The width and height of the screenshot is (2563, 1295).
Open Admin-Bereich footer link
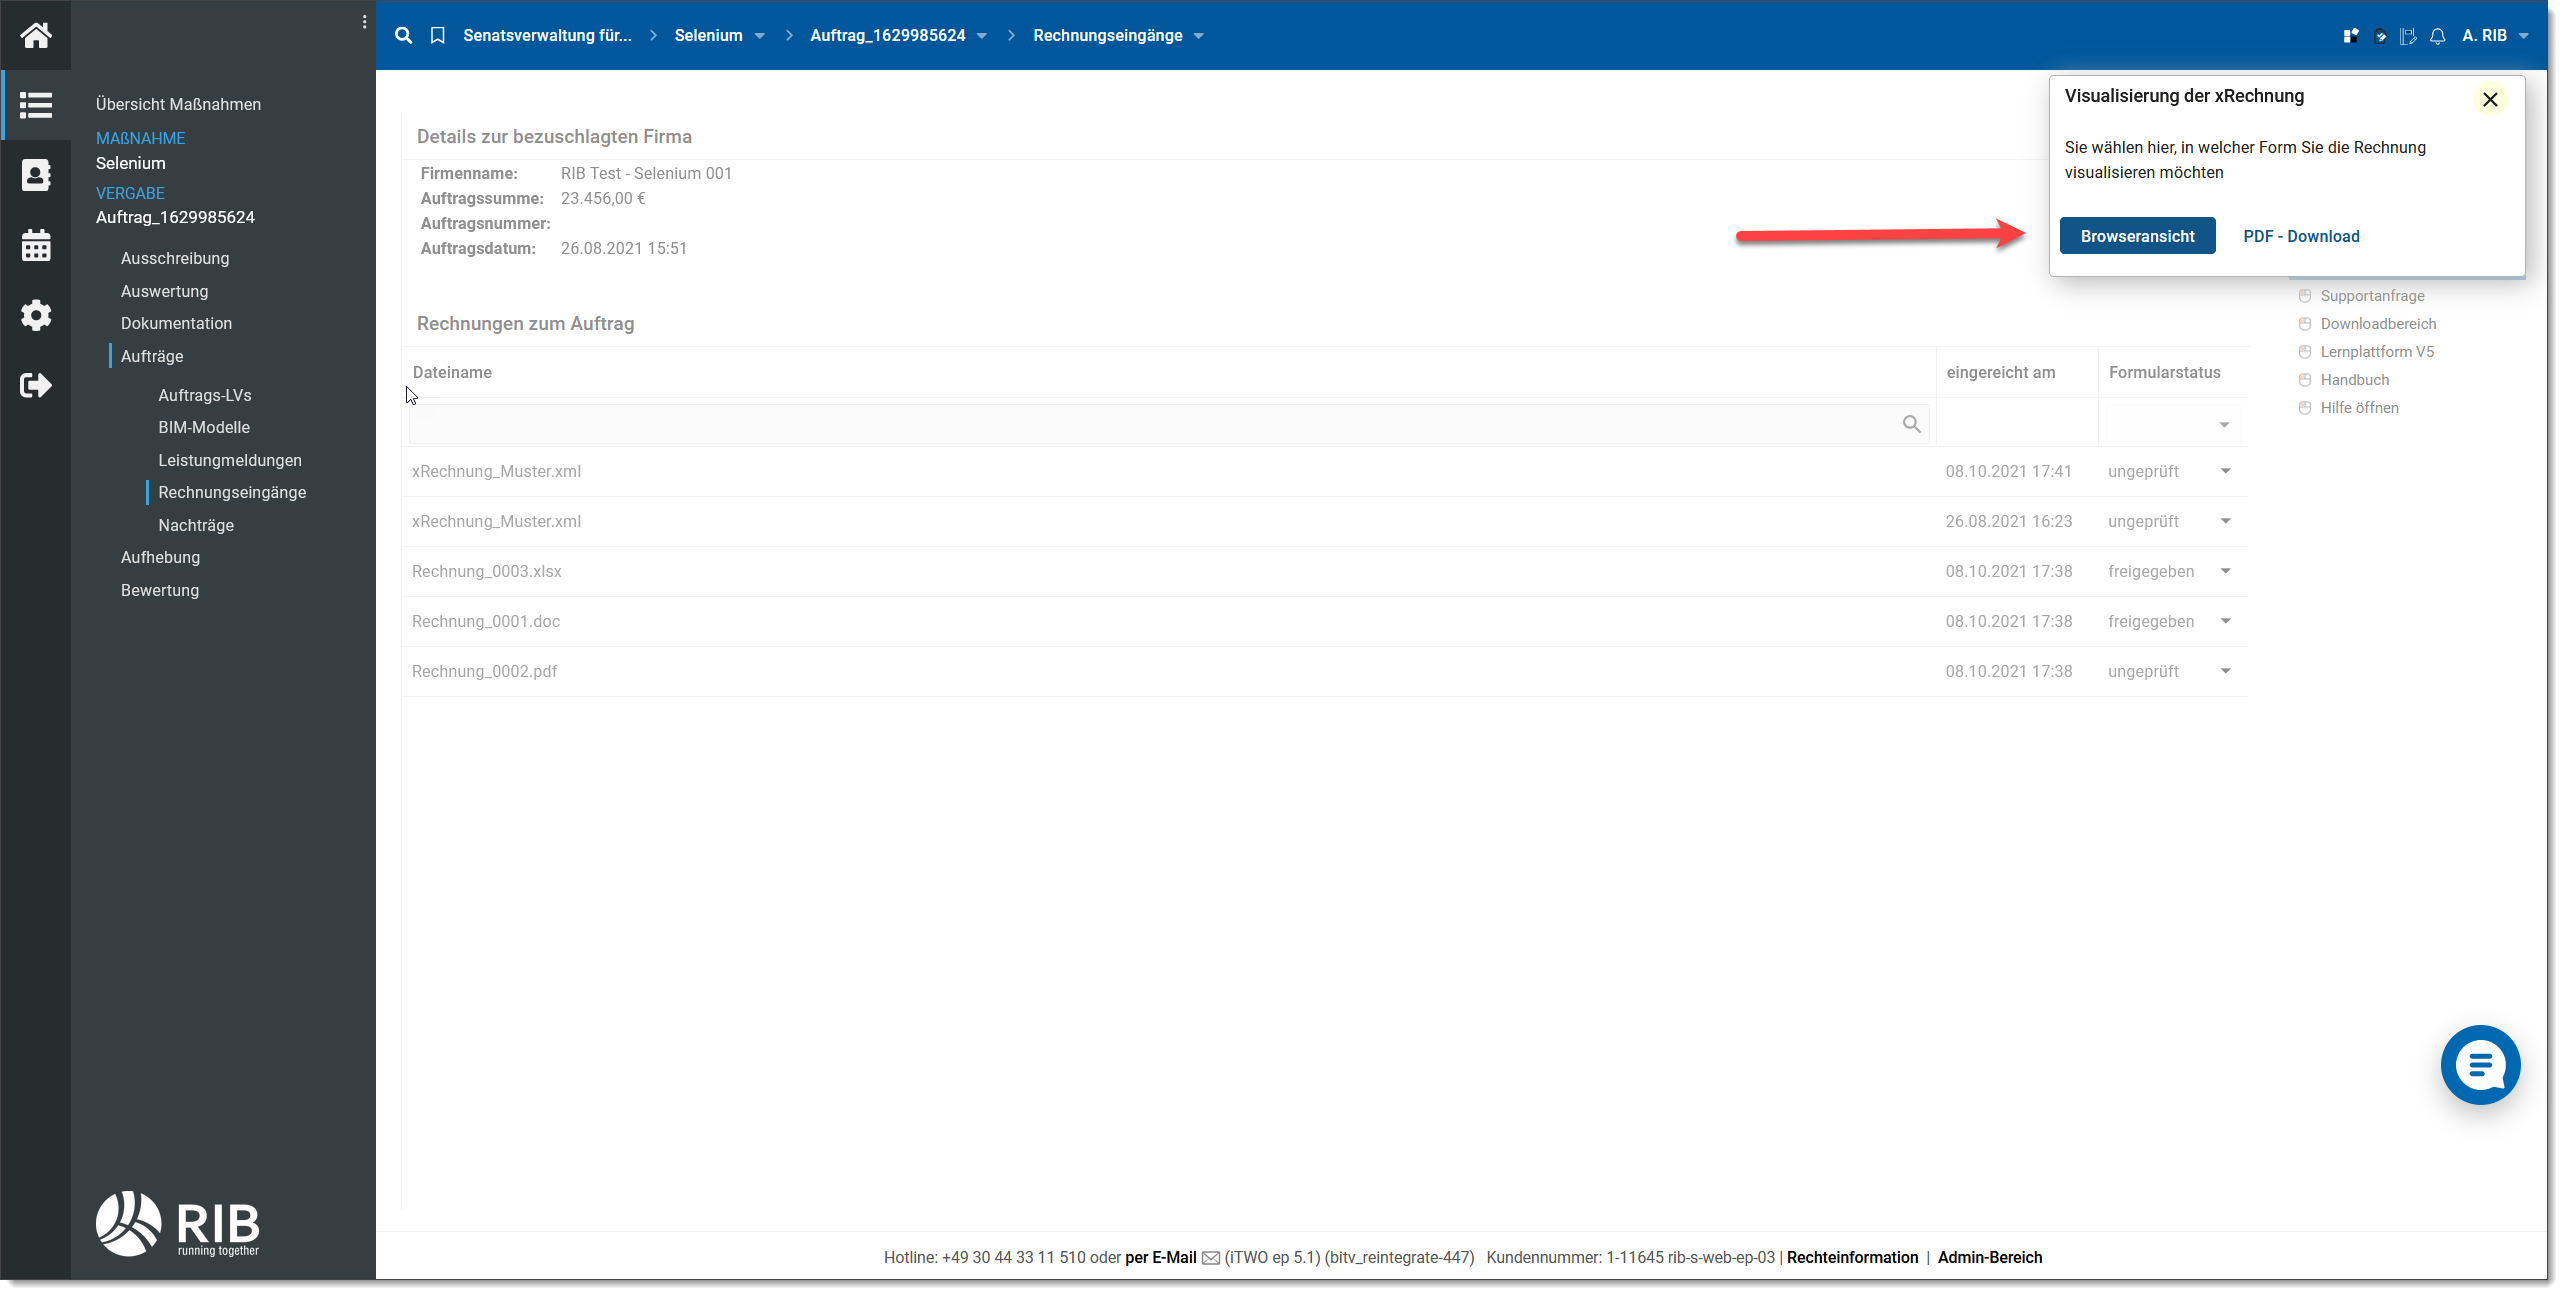coord(1989,1258)
